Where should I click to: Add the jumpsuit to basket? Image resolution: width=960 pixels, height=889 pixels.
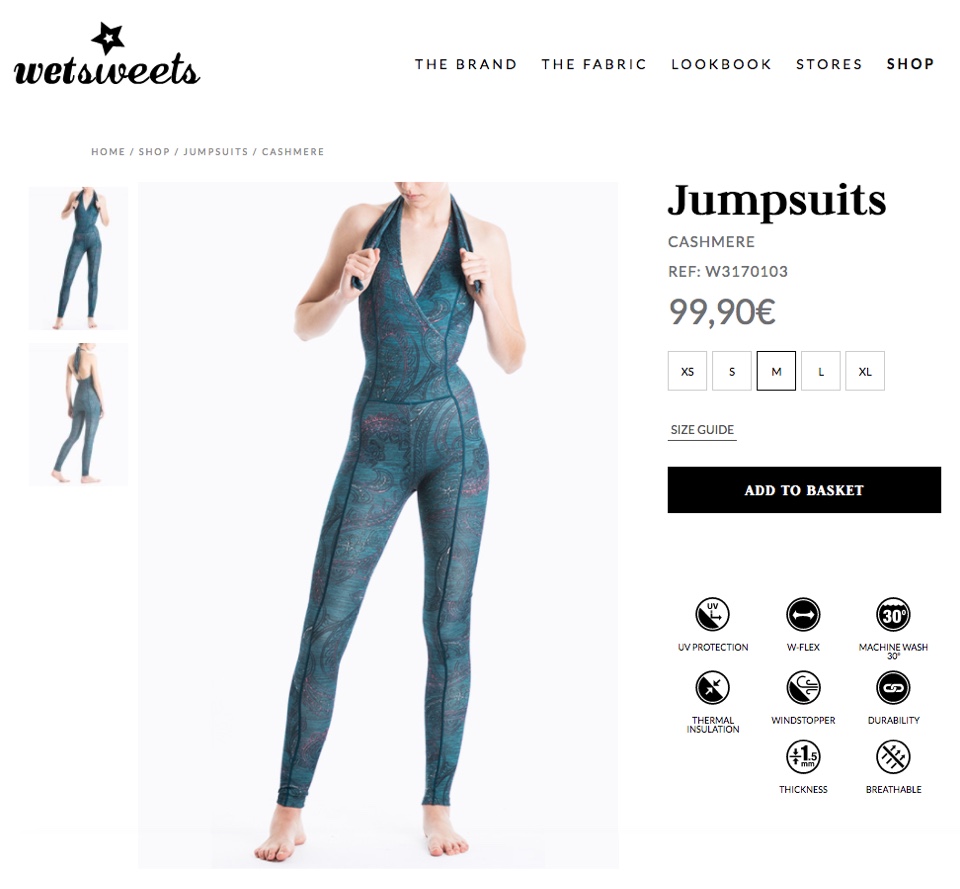804,490
